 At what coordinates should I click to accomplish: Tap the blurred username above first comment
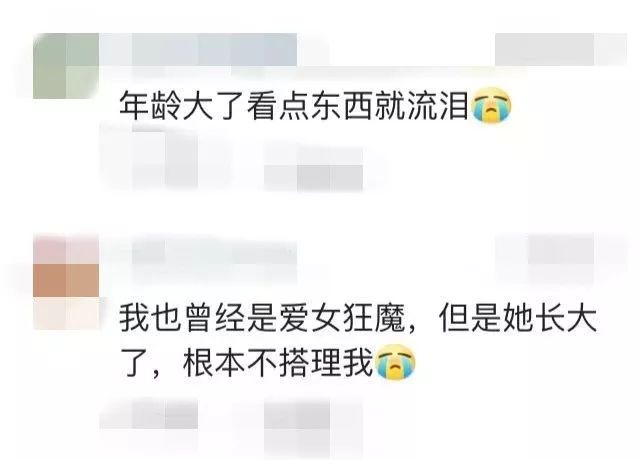[198, 50]
